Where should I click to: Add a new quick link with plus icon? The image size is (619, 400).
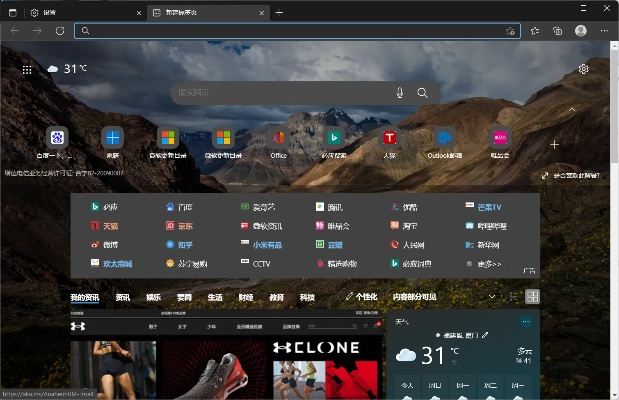[x=555, y=145]
